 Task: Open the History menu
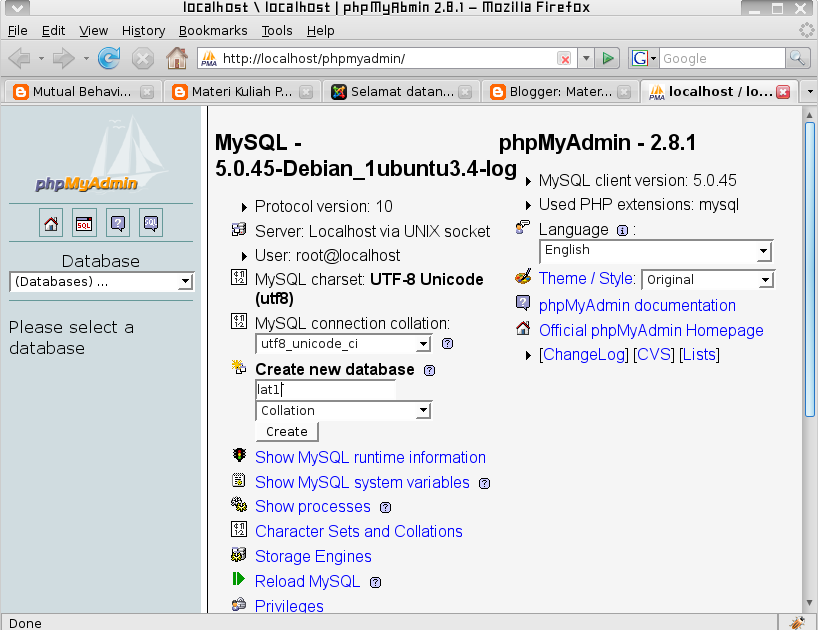click(x=143, y=31)
